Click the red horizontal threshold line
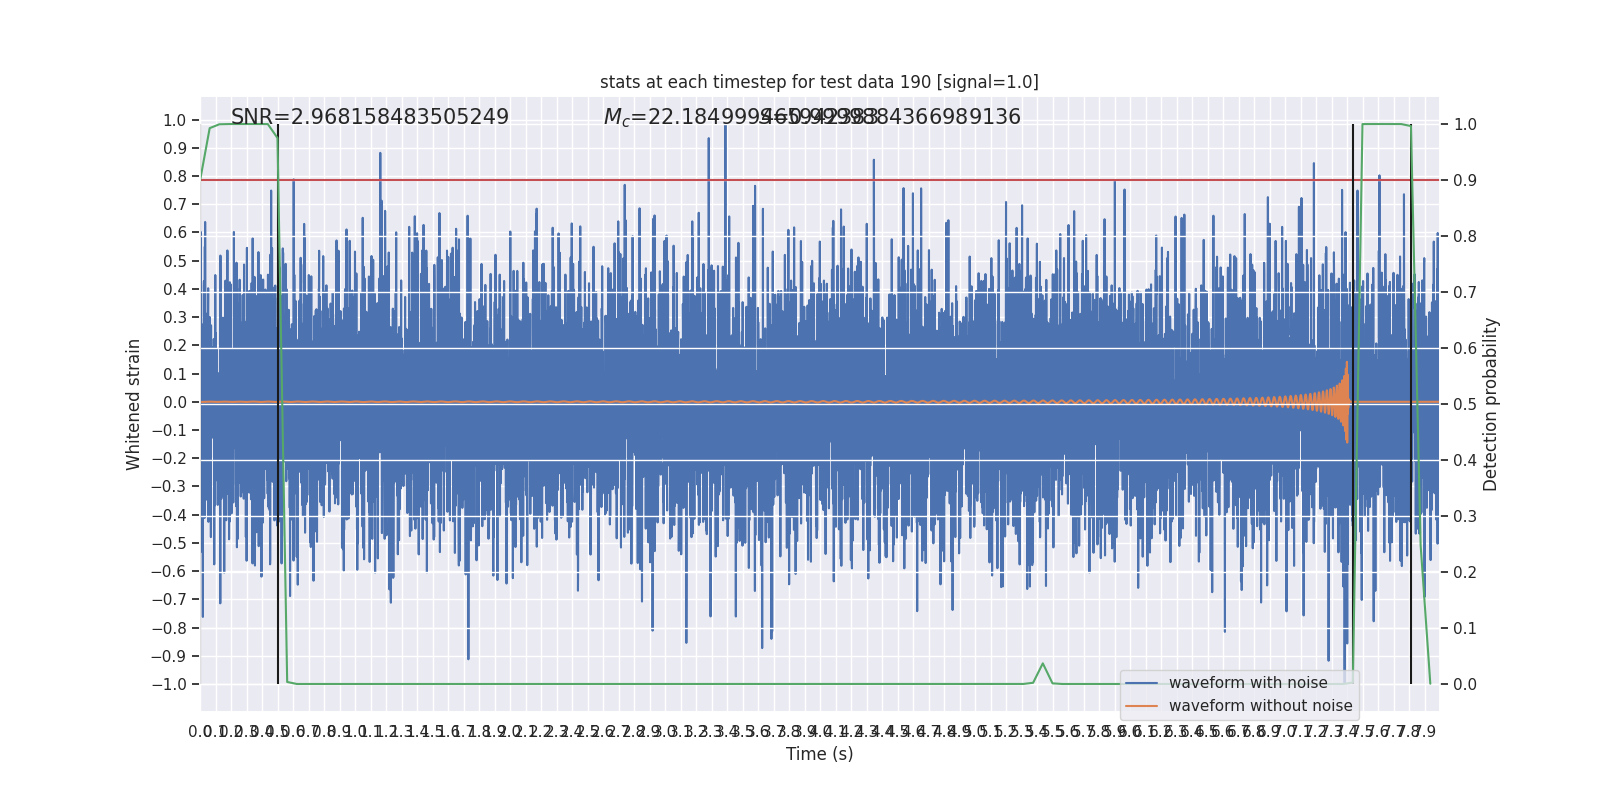Image resolution: width=1600 pixels, height=800 pixels. pyautogui.click(x=820, y=180)
